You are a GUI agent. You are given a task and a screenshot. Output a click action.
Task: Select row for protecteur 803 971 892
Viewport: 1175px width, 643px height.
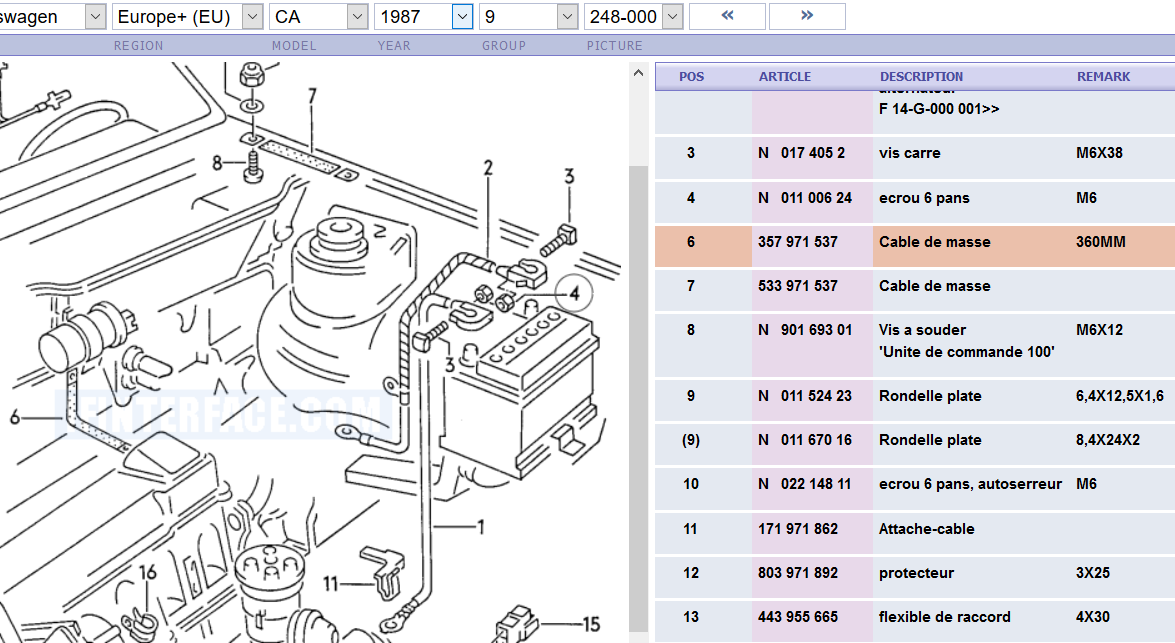point(914,573)
